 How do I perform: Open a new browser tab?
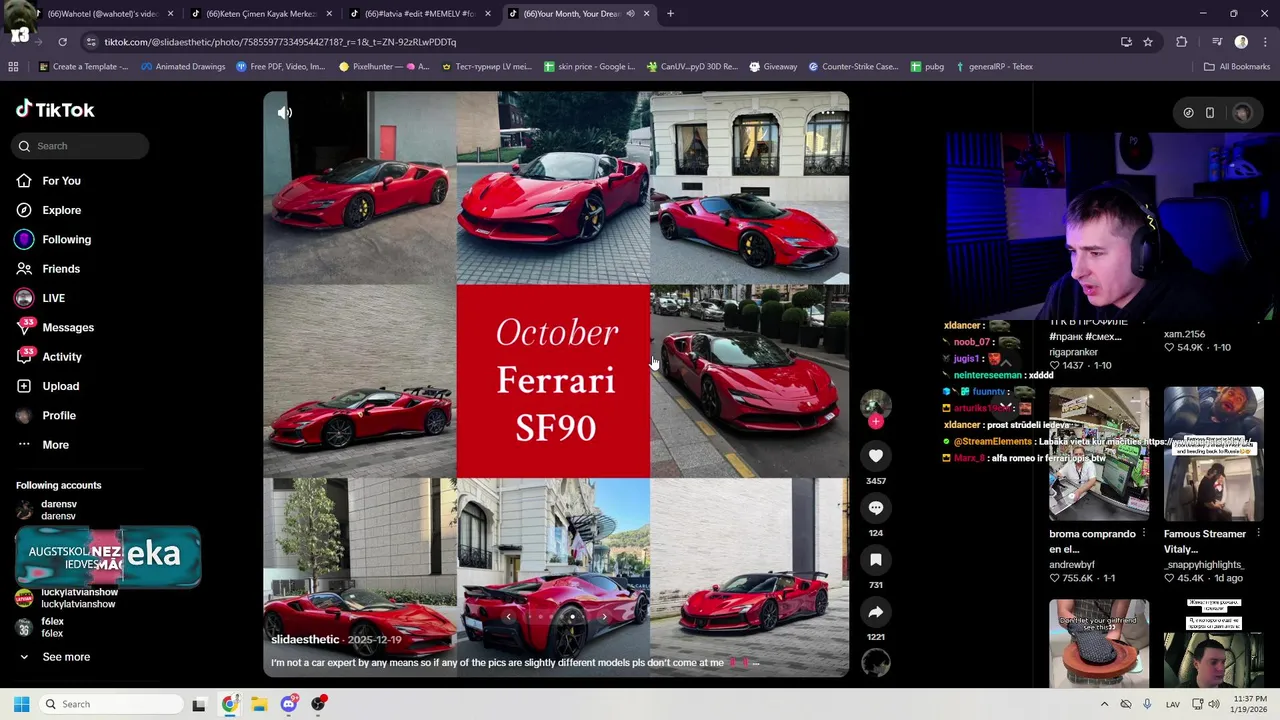(670, 14)
